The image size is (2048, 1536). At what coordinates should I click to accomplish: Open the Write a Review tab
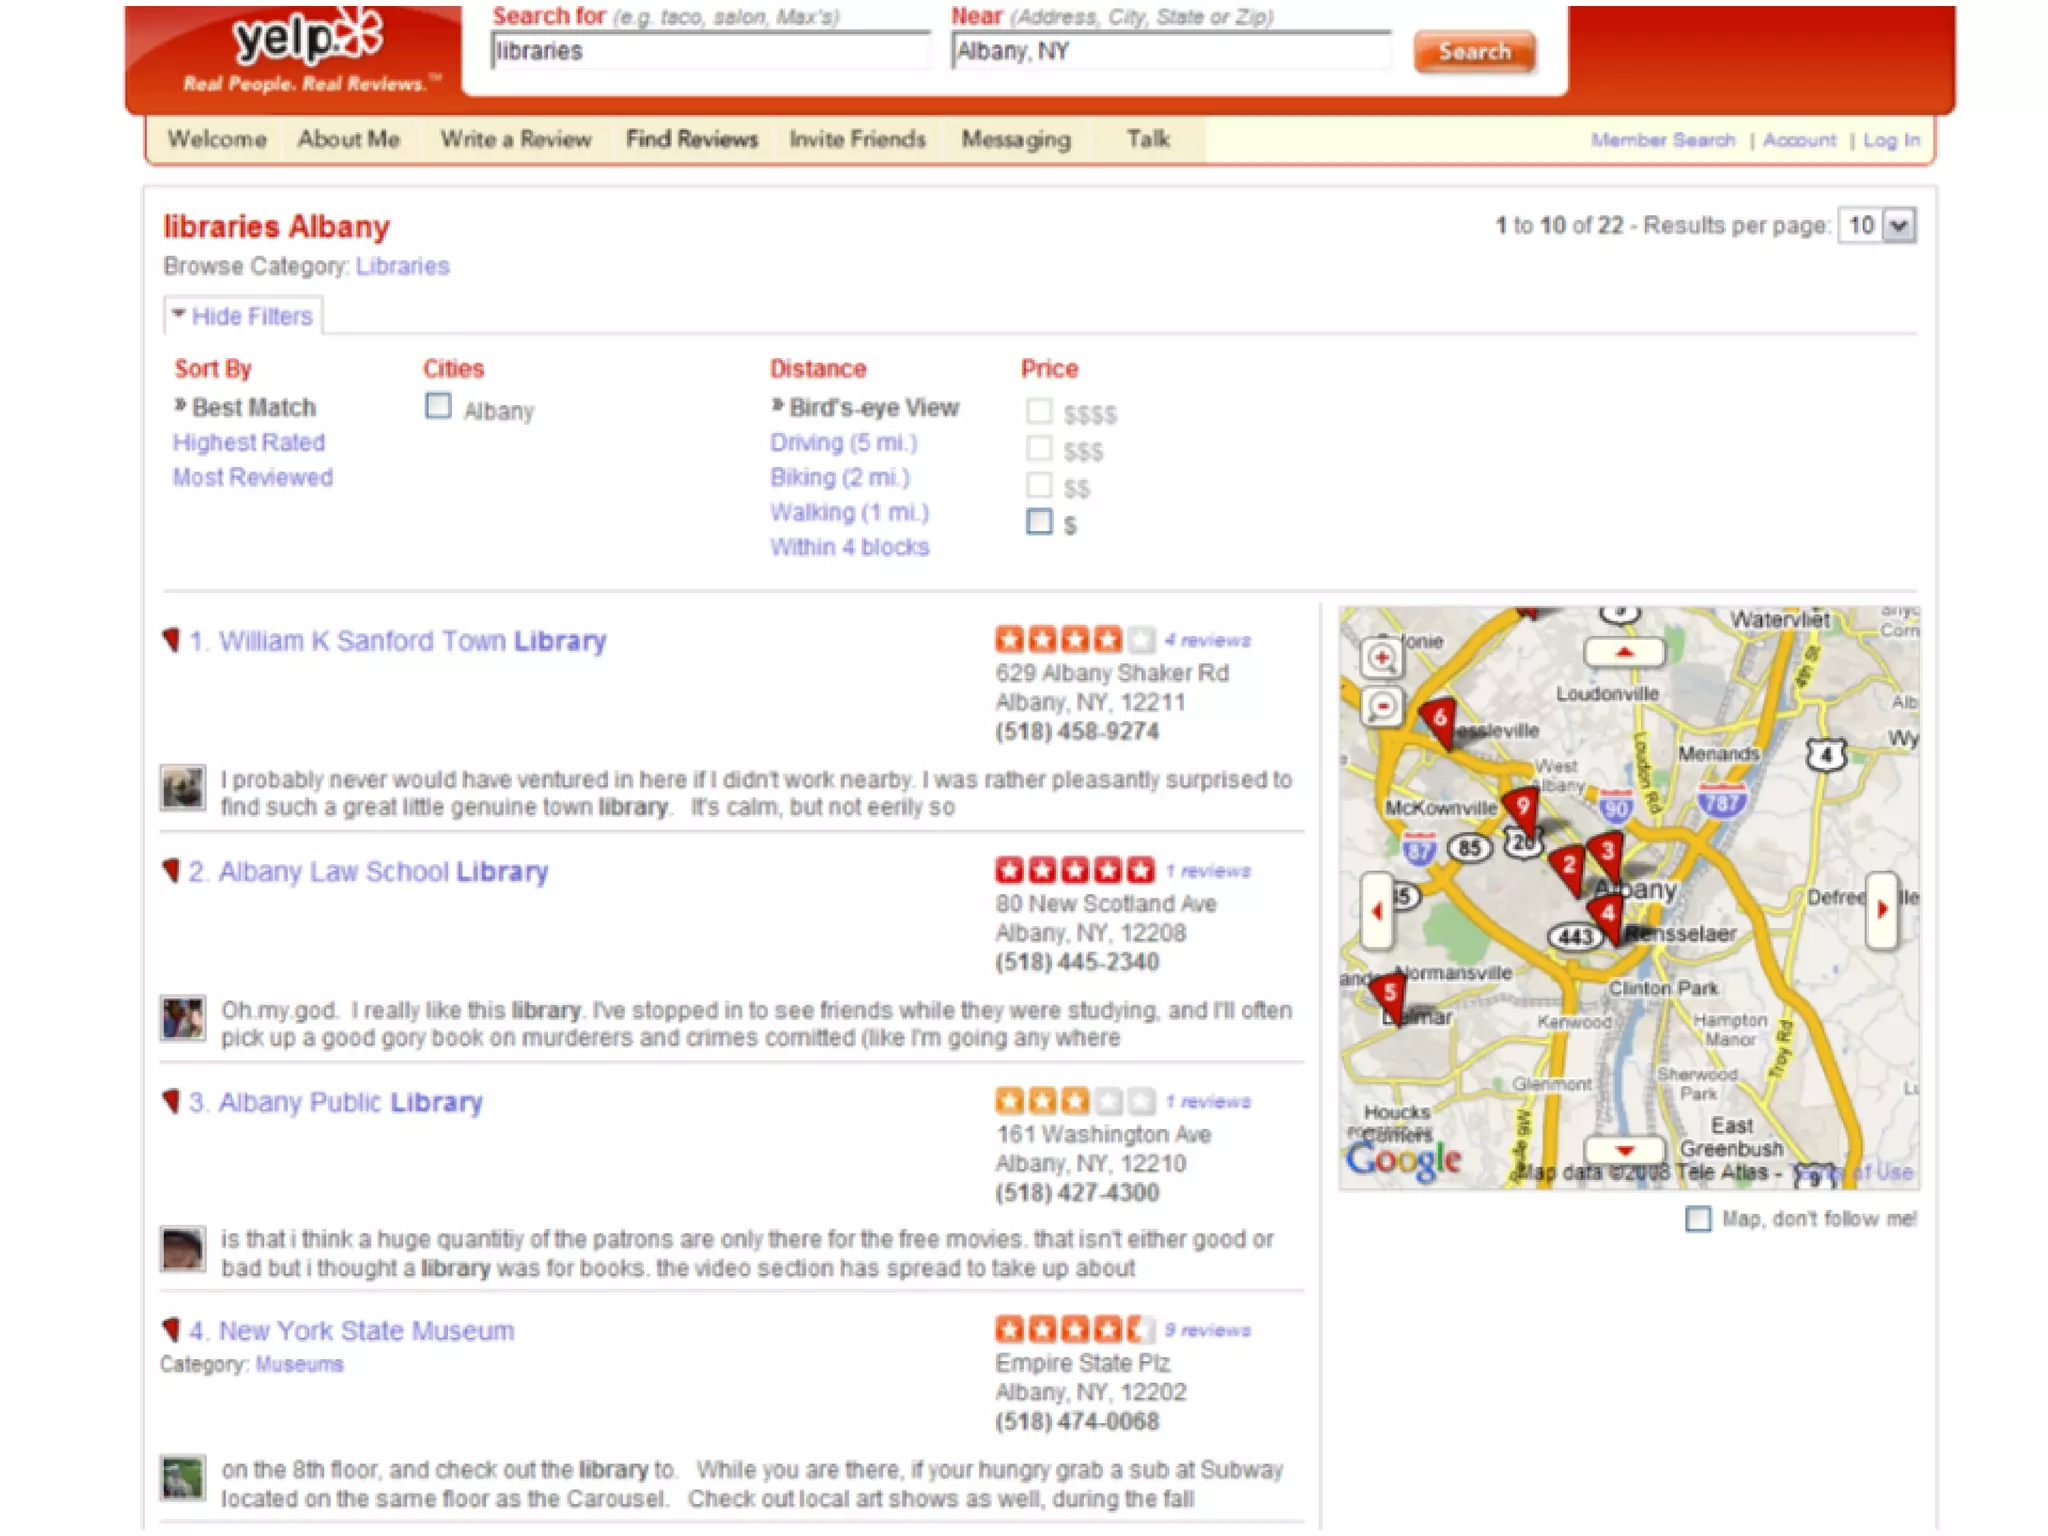[x=515, y=140]
